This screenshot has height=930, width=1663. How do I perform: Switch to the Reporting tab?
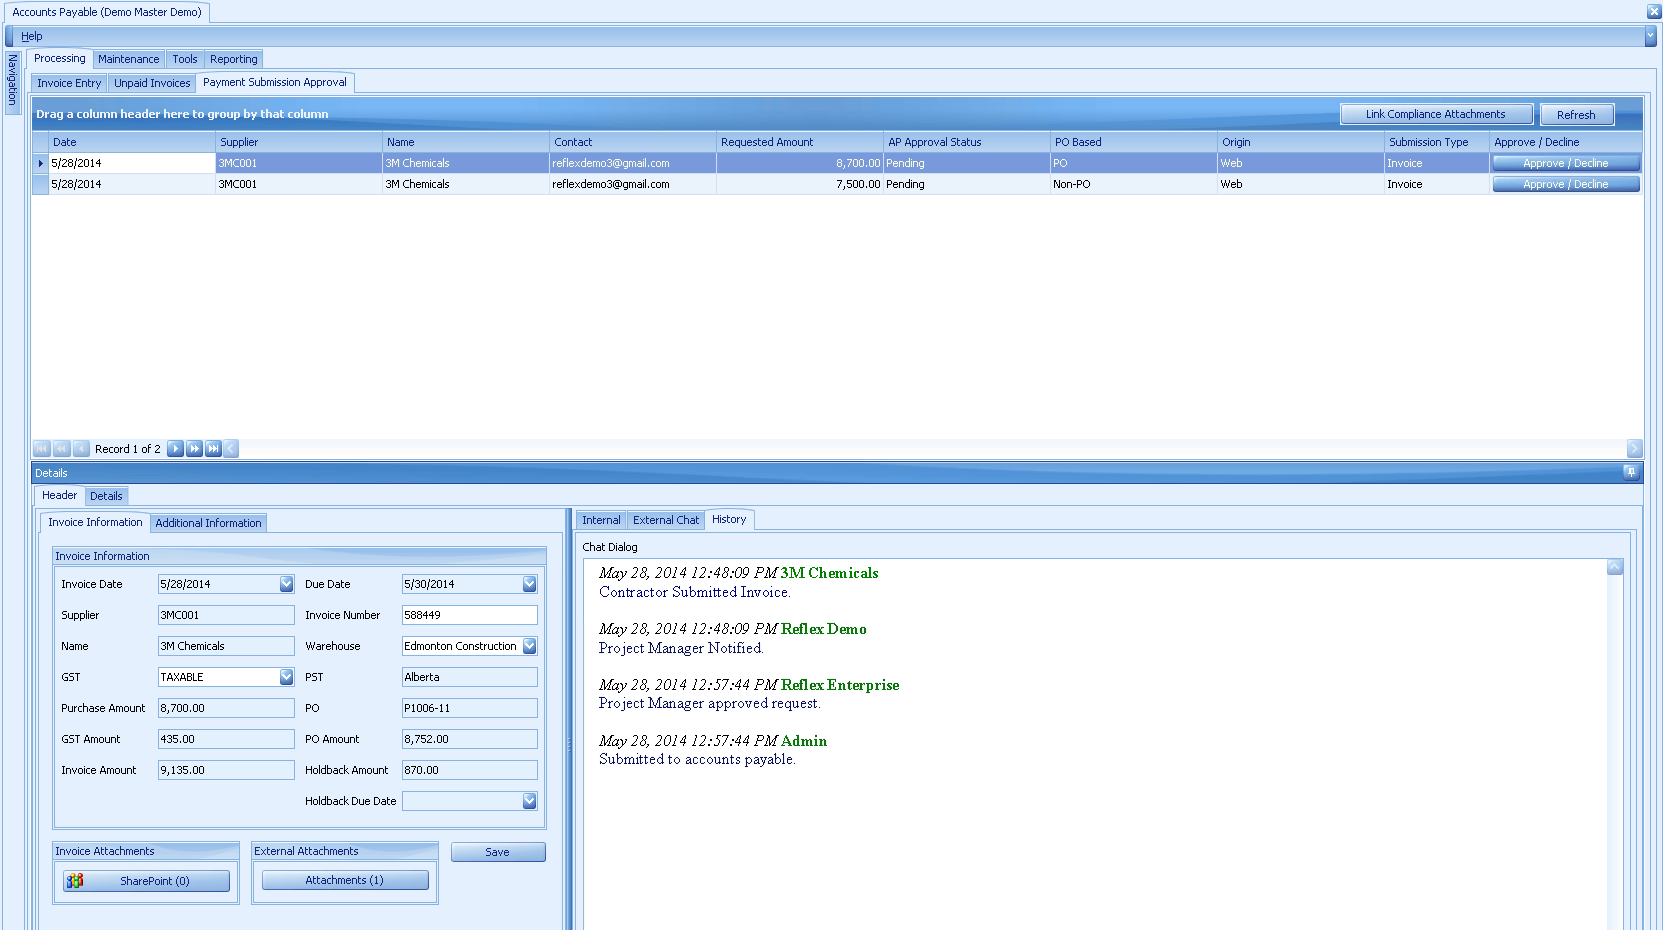click(232, 58)
